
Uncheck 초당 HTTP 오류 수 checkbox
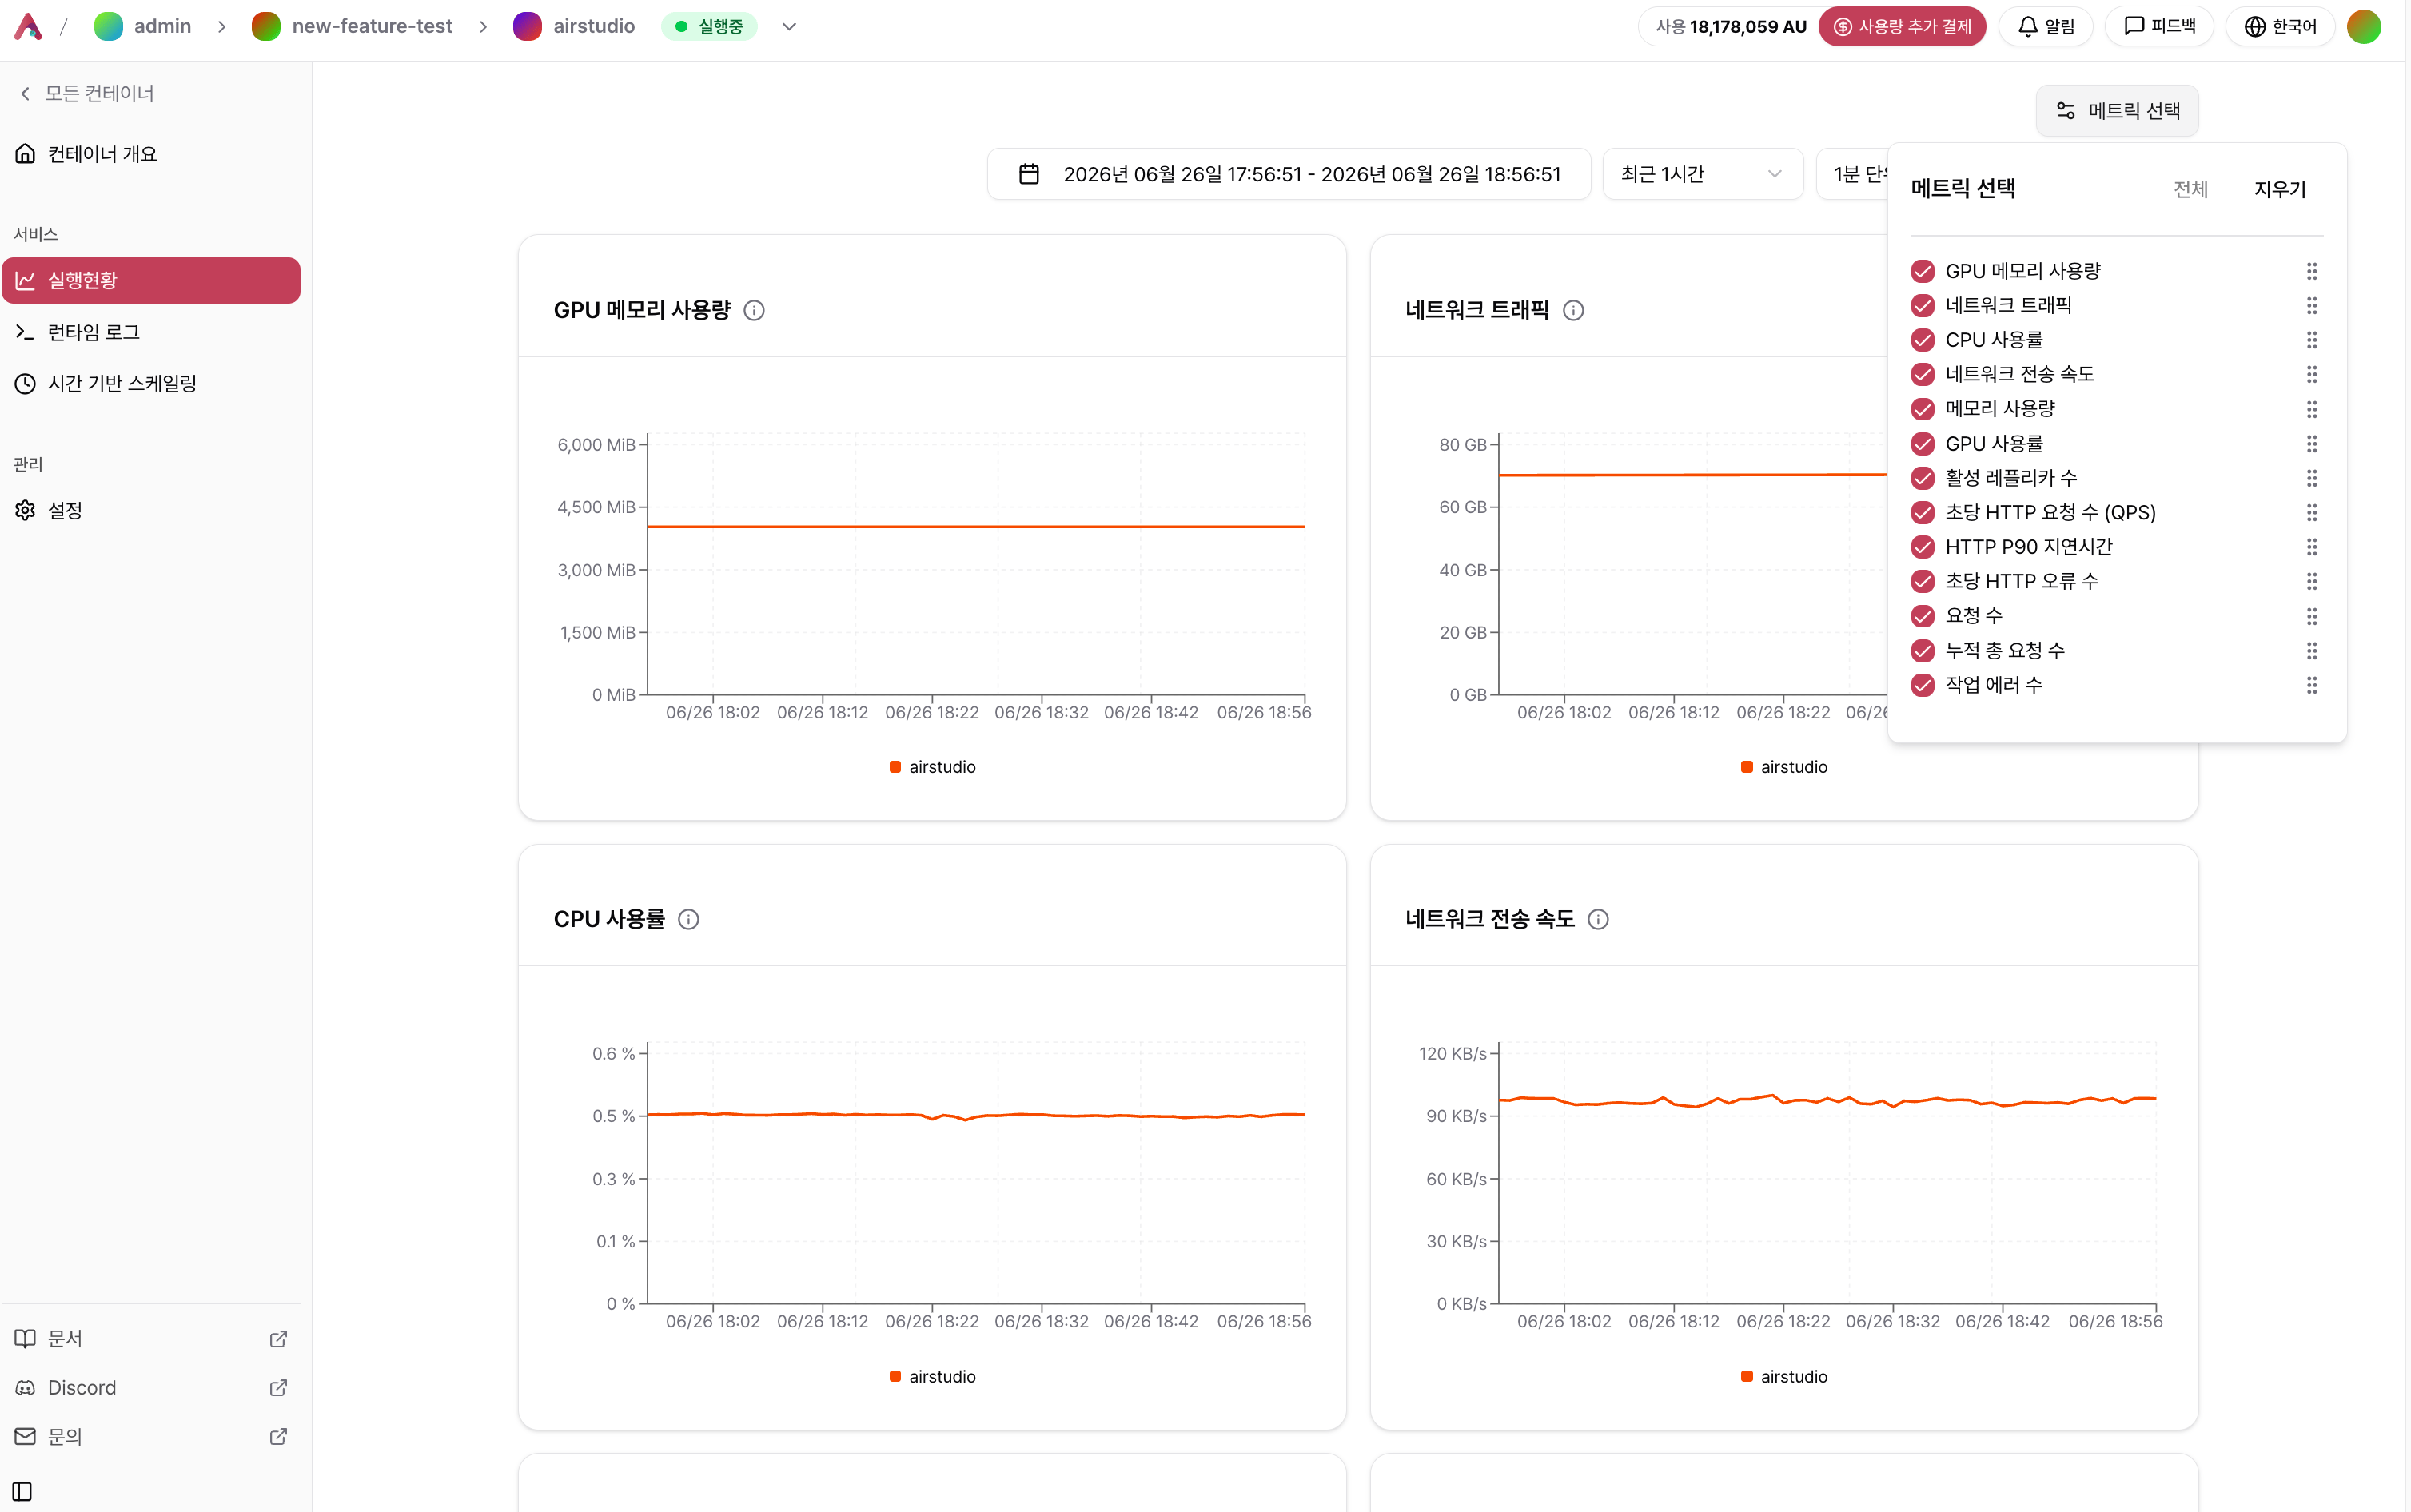pos(1922,581)
